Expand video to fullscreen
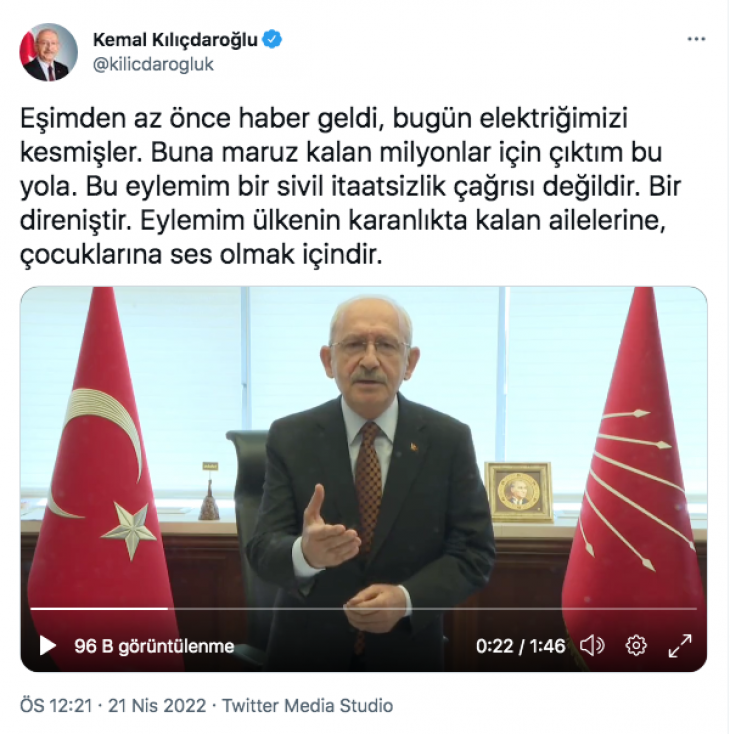 point(679,646)
